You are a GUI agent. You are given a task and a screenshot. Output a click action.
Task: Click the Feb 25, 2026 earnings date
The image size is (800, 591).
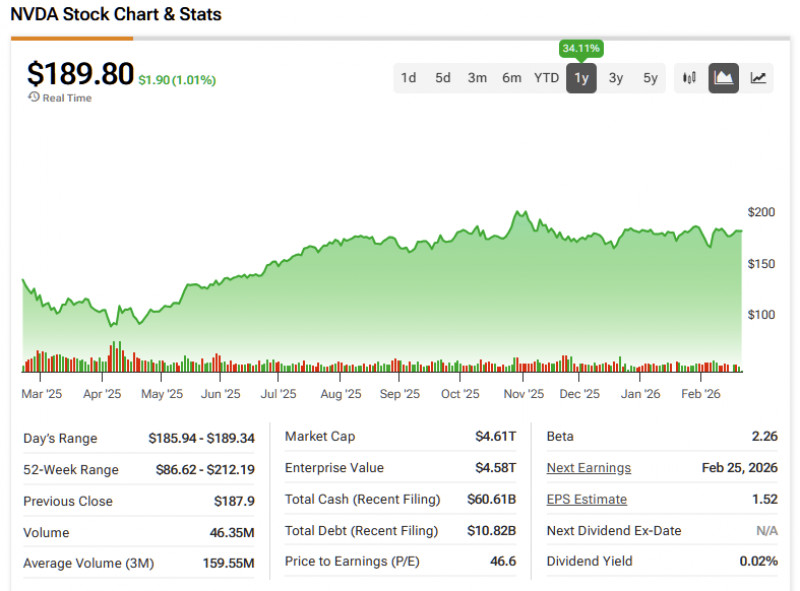coord(738,468)
